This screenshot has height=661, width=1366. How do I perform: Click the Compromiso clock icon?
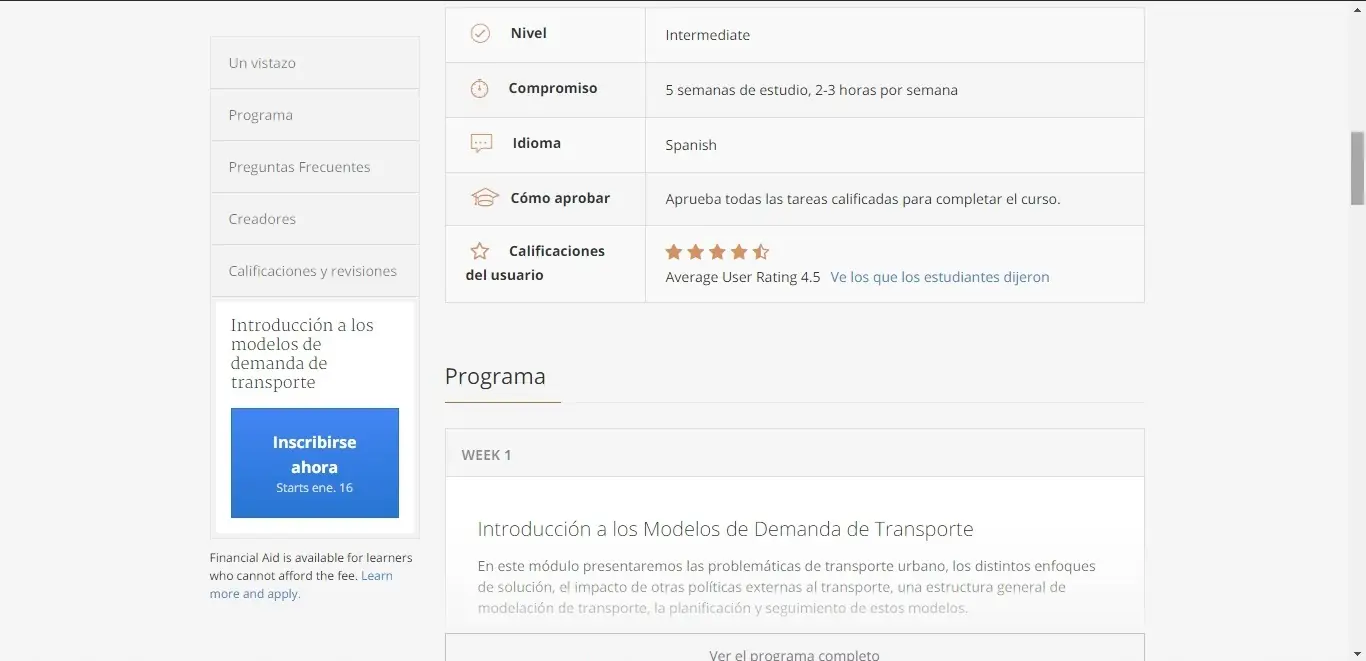tap(480, 88)
